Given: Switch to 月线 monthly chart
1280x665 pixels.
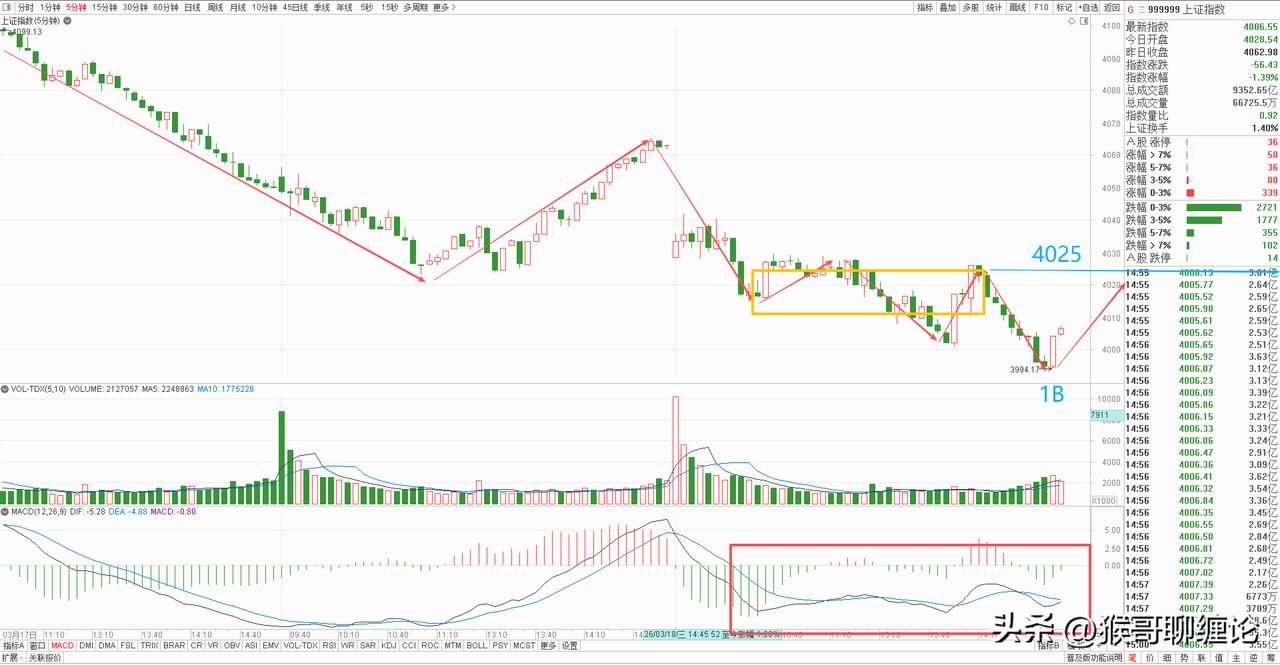Looking at the screenshot, I should click(x=238, y=7).
